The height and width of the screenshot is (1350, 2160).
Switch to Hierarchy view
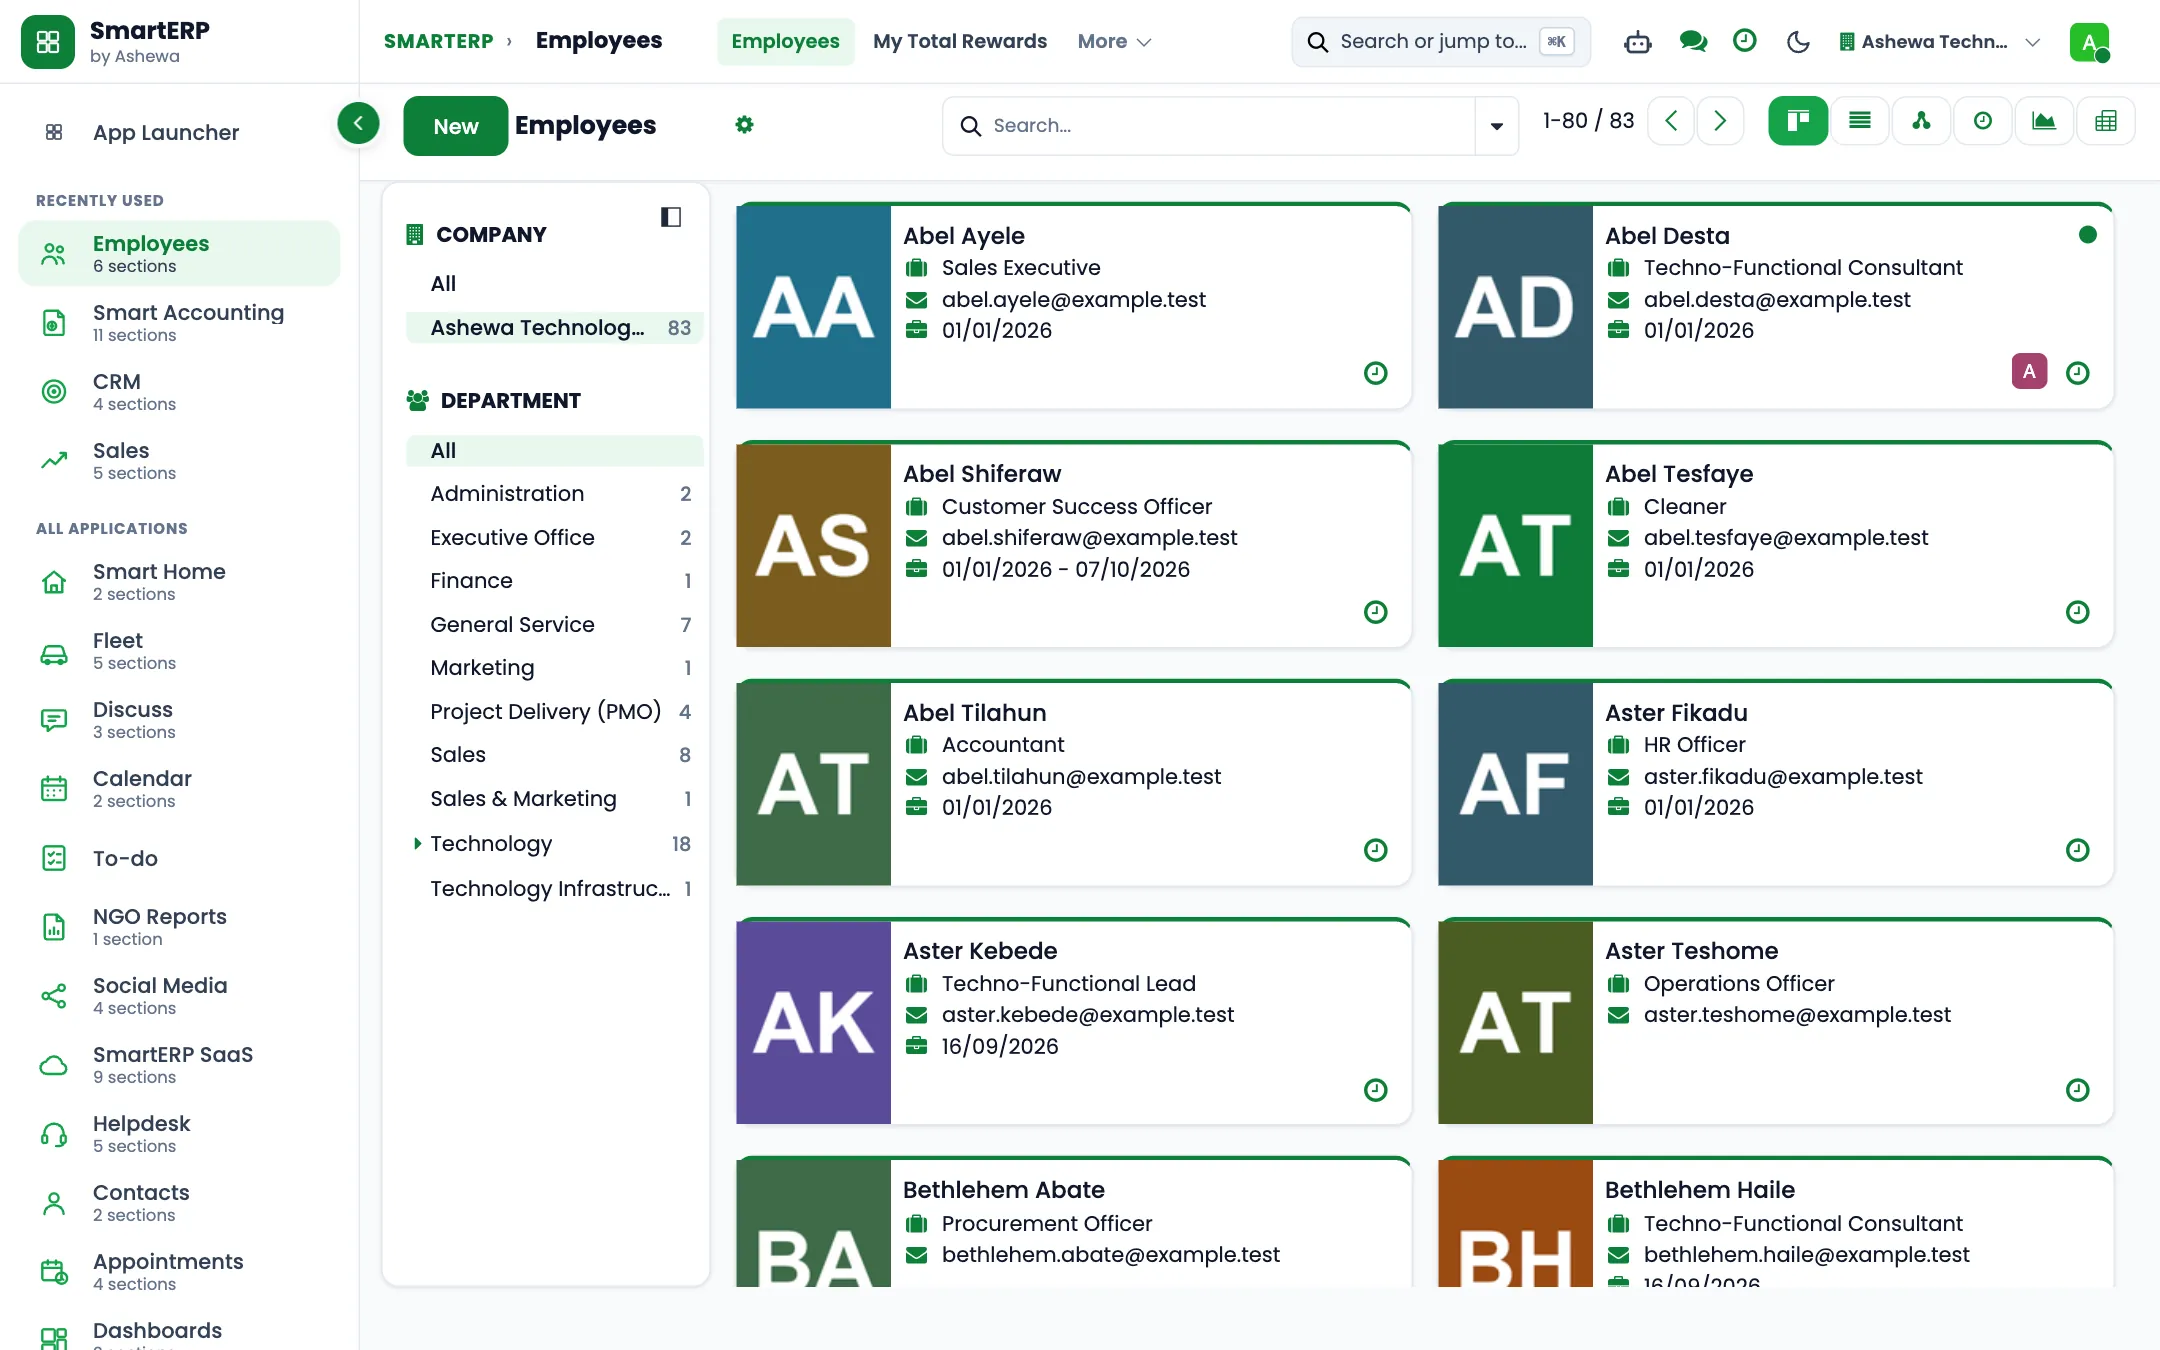pyautogui.click(x=1921, y=121)
